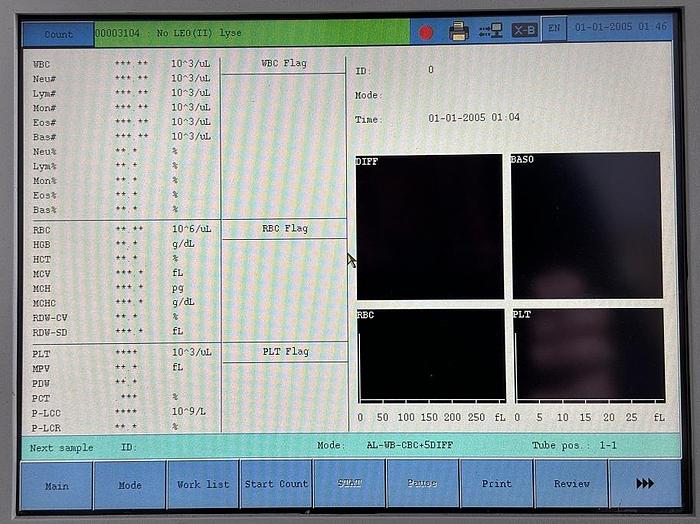Click the X-B quality control icon
700x524 pixels.
click(524, 31)
